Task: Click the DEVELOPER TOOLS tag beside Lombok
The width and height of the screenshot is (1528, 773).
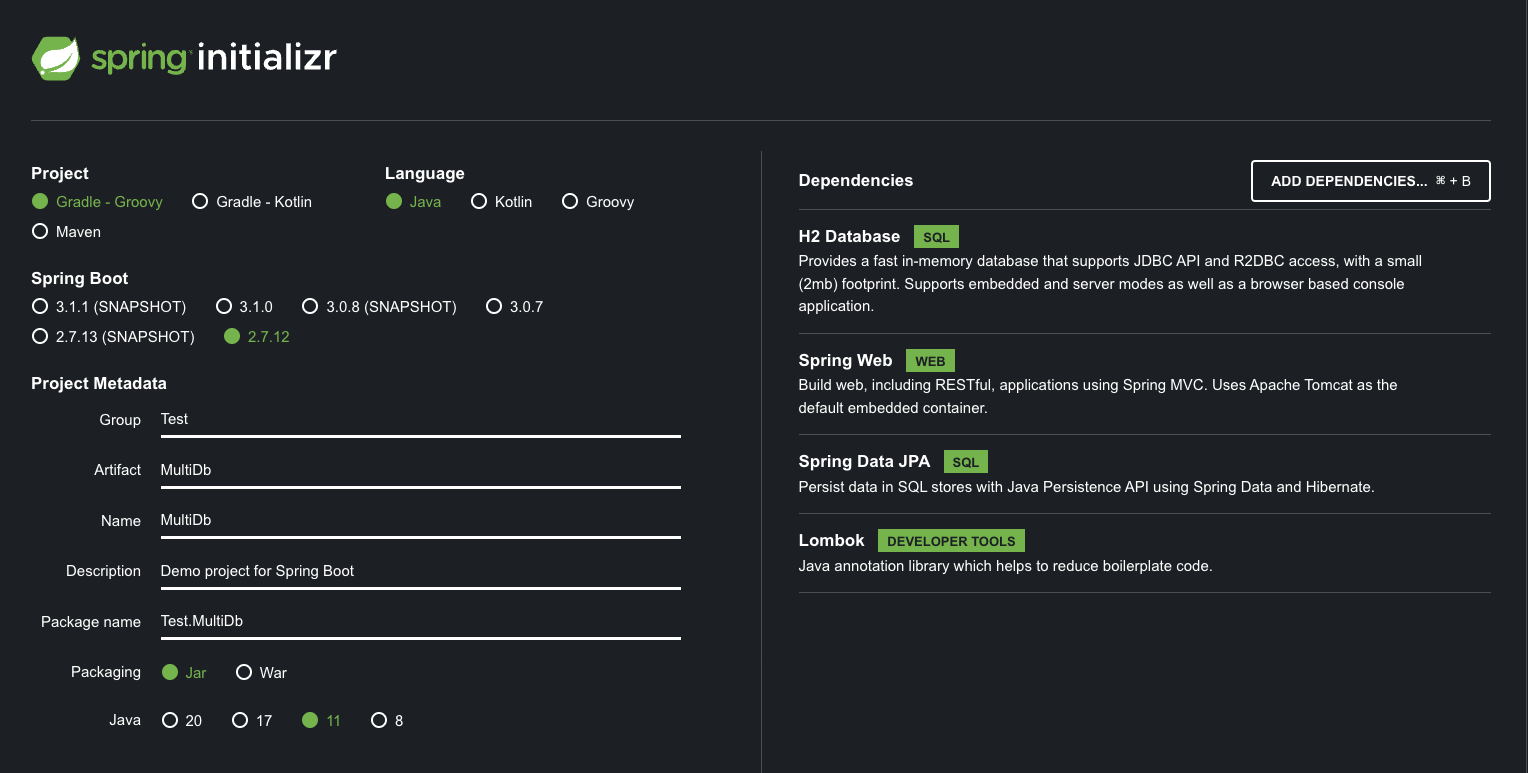Action: point(951,541)
